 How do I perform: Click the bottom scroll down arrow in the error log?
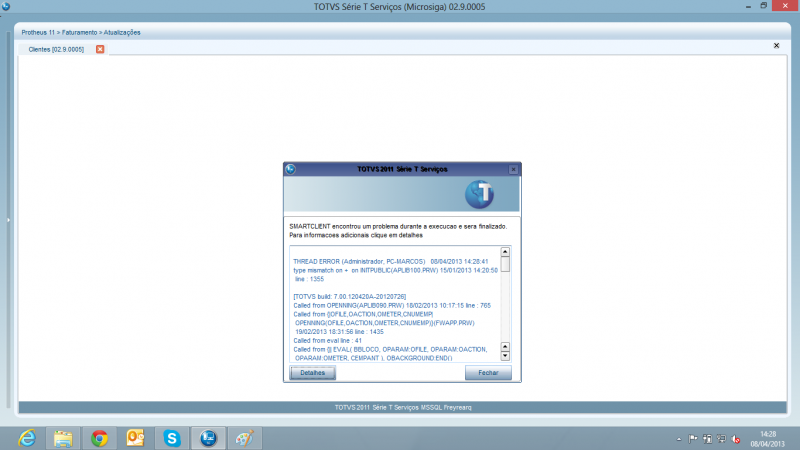point(505,356)
